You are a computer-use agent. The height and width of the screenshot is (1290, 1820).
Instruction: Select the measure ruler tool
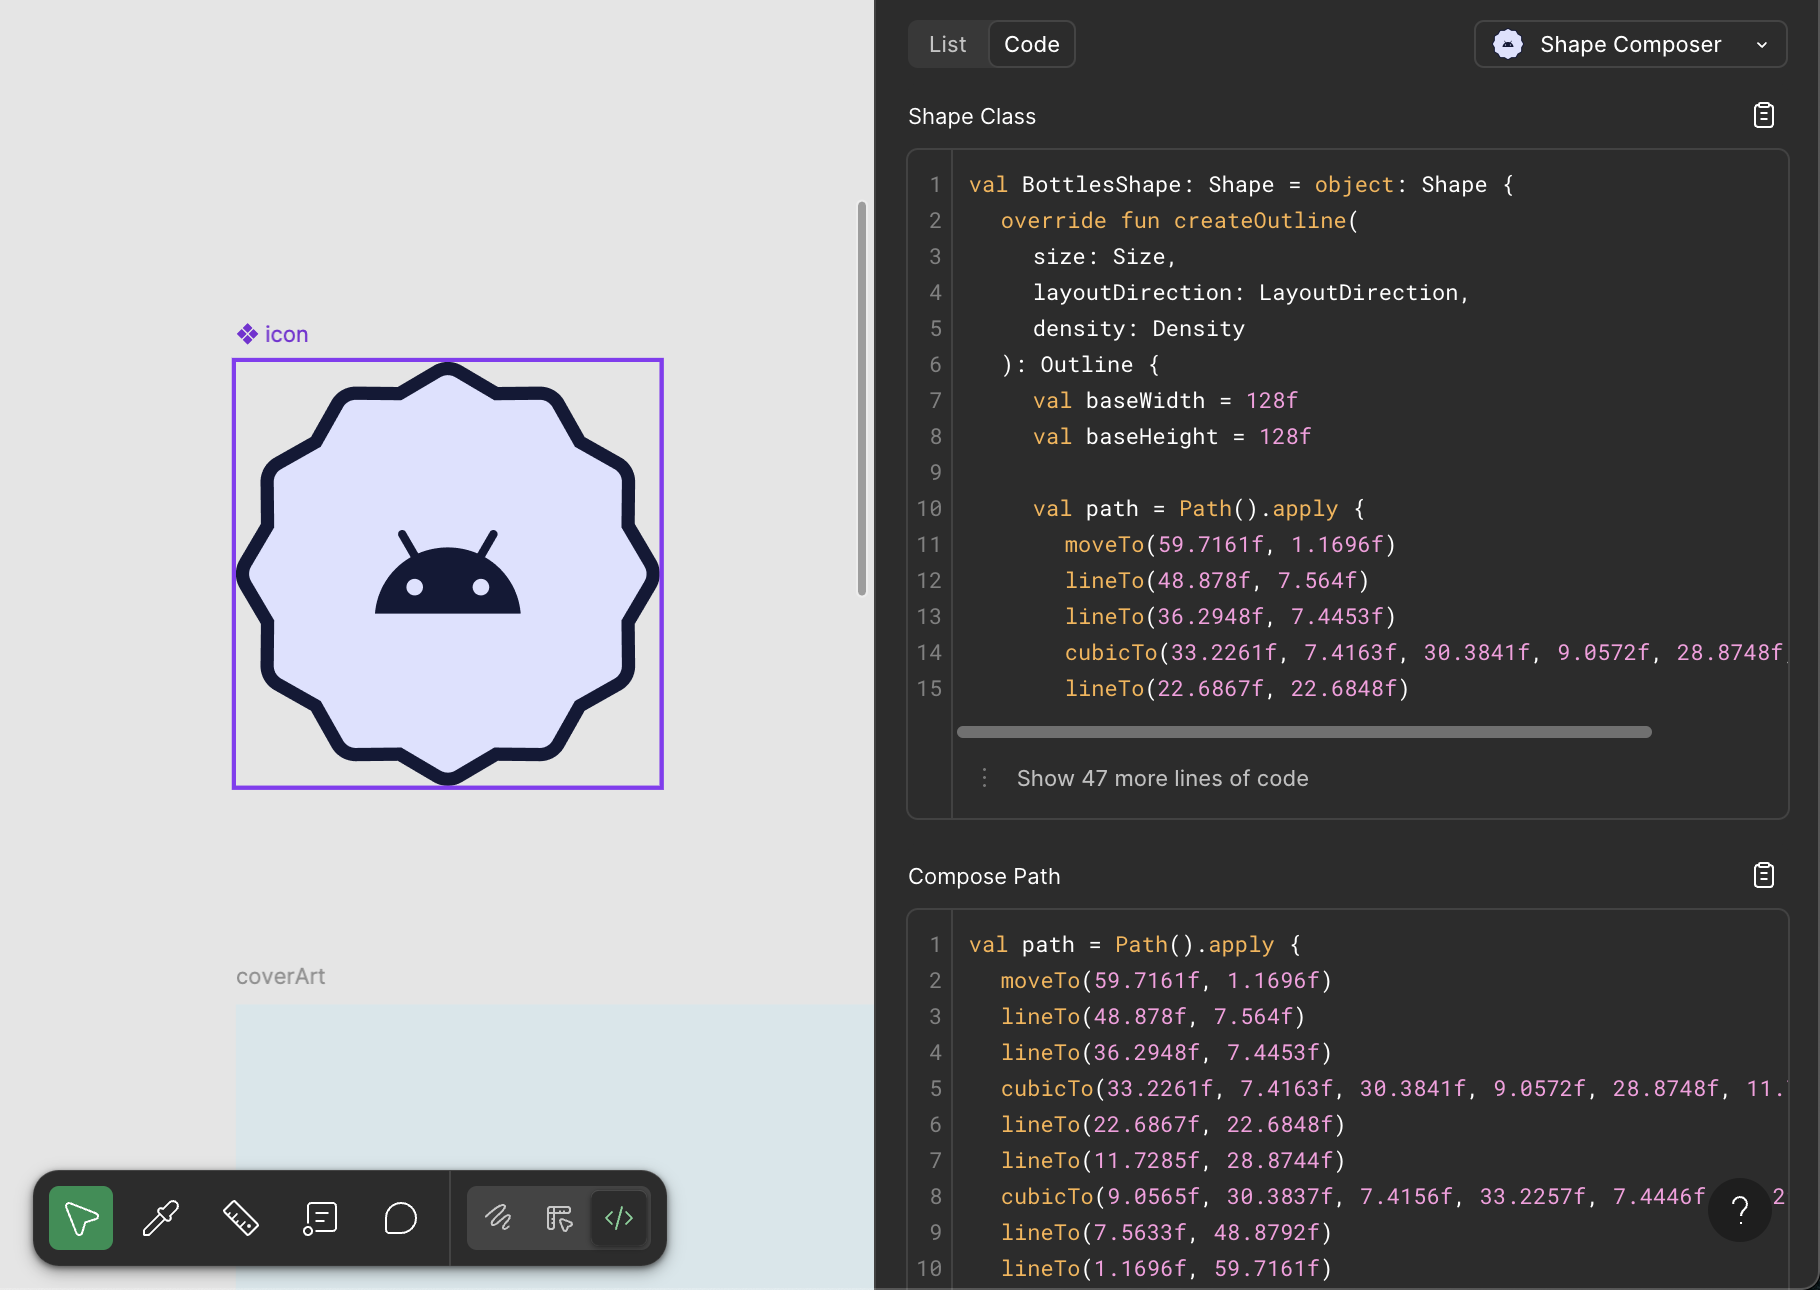pyautogui.click(x=241, y=1218)
